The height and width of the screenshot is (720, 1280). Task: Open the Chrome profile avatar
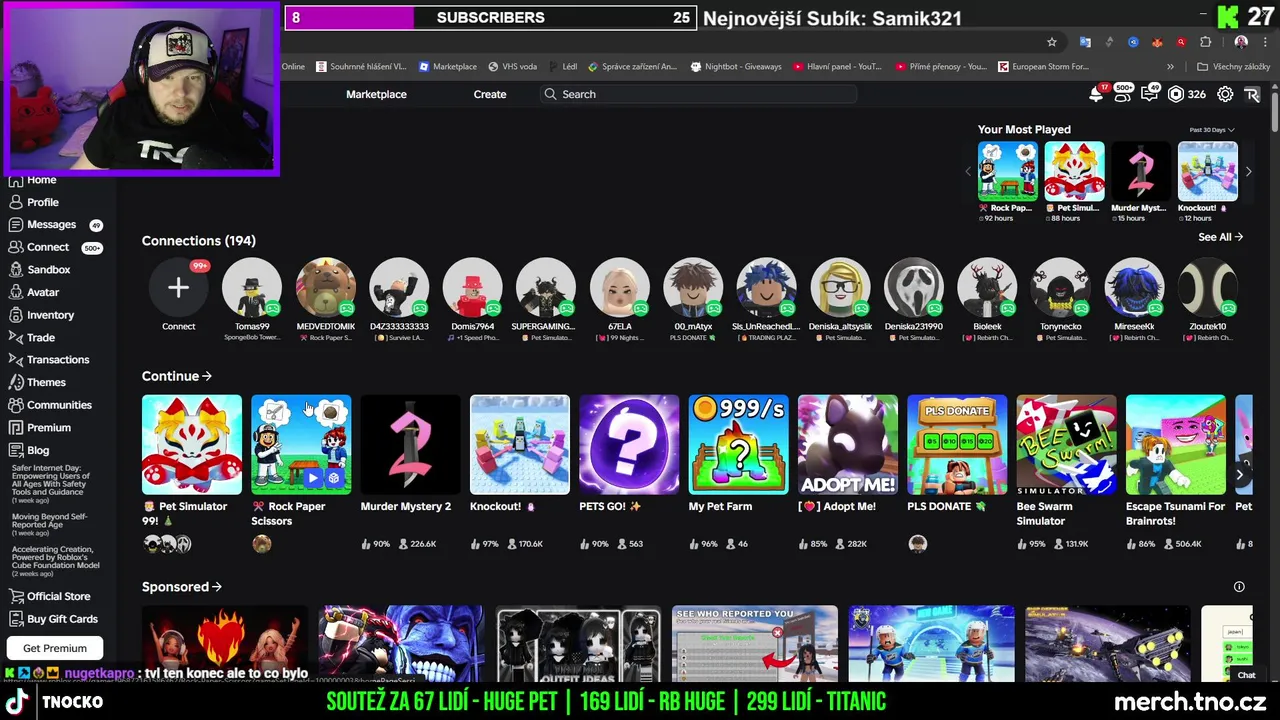[1241, 42]
